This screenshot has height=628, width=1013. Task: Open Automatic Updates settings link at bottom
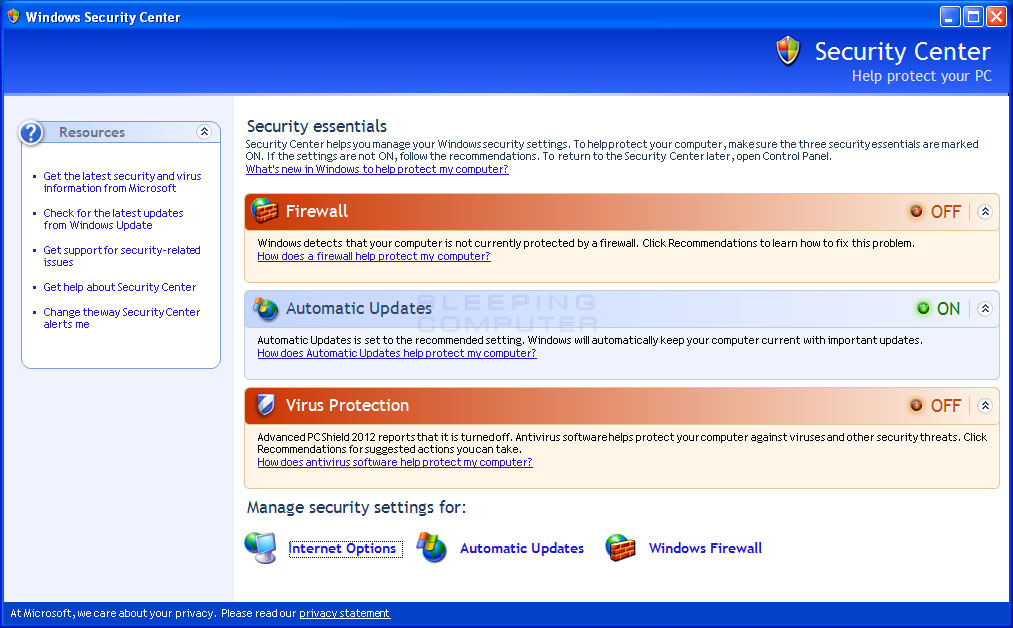click(521, 549)
